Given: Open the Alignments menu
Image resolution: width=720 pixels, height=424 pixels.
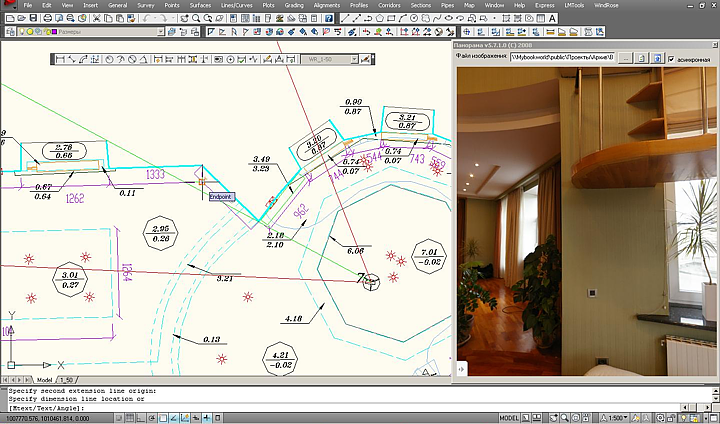Looking at the screenshot, I should coord(326,6).
